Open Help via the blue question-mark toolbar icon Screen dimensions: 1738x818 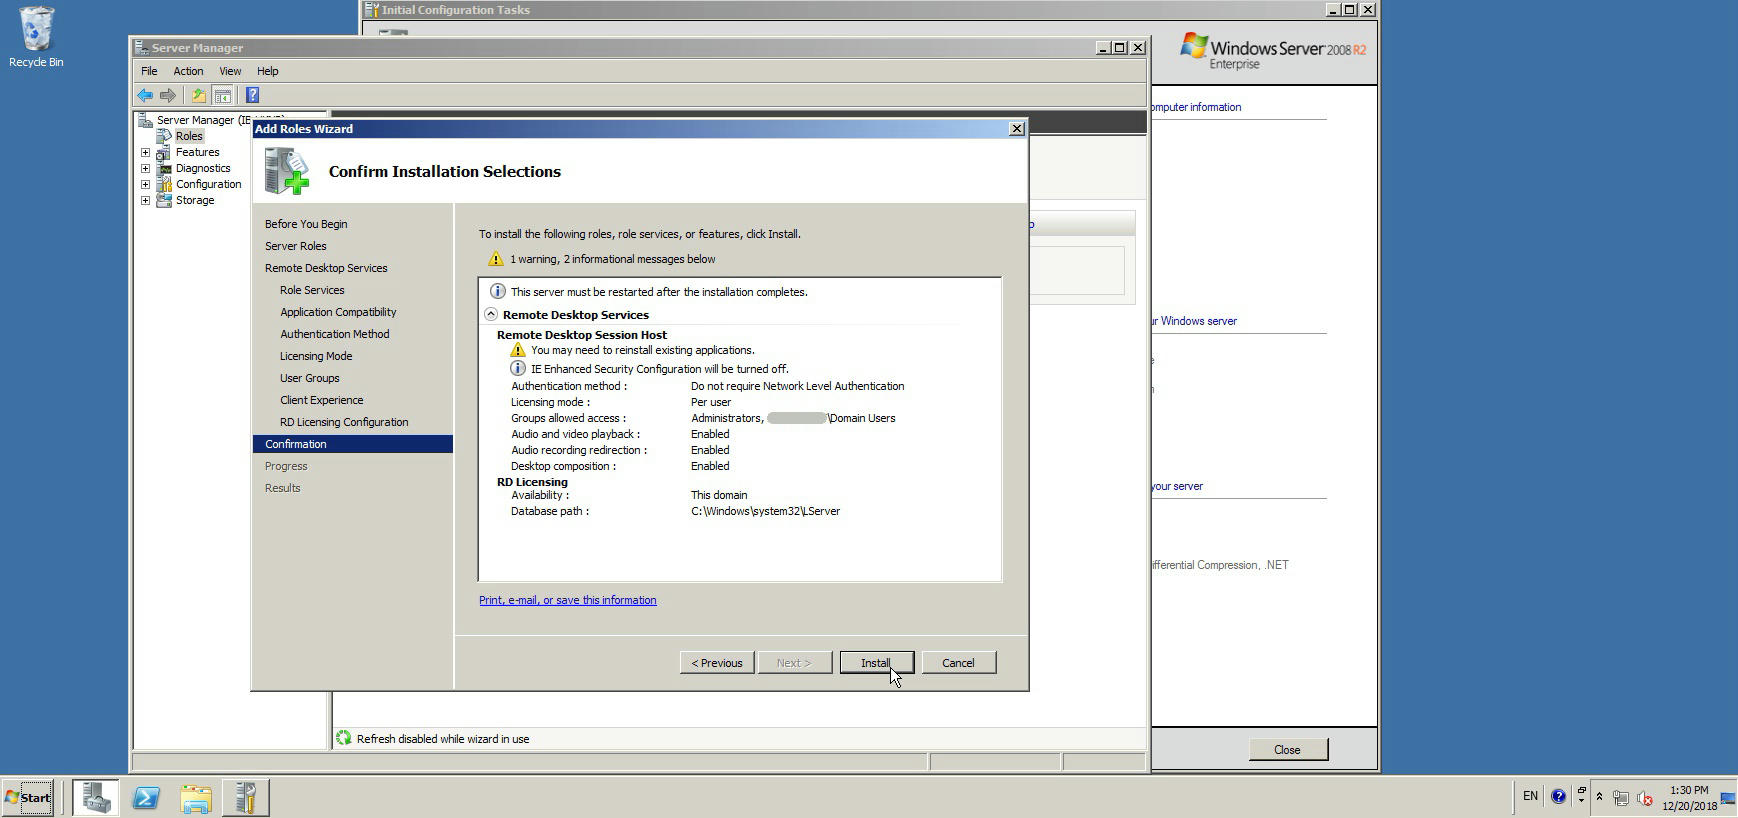click(x=252, y=95)
